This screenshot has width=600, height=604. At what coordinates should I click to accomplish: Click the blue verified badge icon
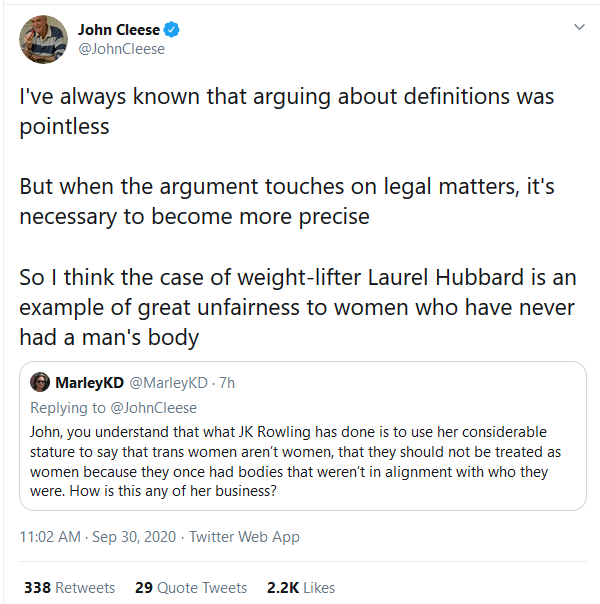(x=171, y=30)
